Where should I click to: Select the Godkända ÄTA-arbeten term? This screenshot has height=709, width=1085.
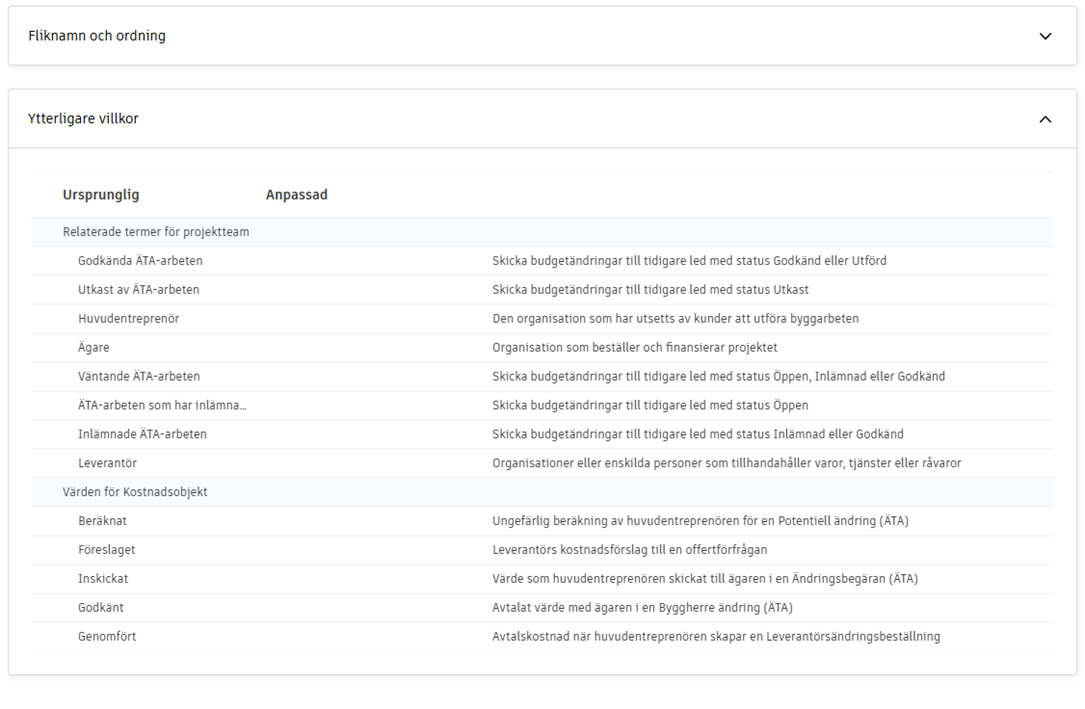click(x=140, y=261)
